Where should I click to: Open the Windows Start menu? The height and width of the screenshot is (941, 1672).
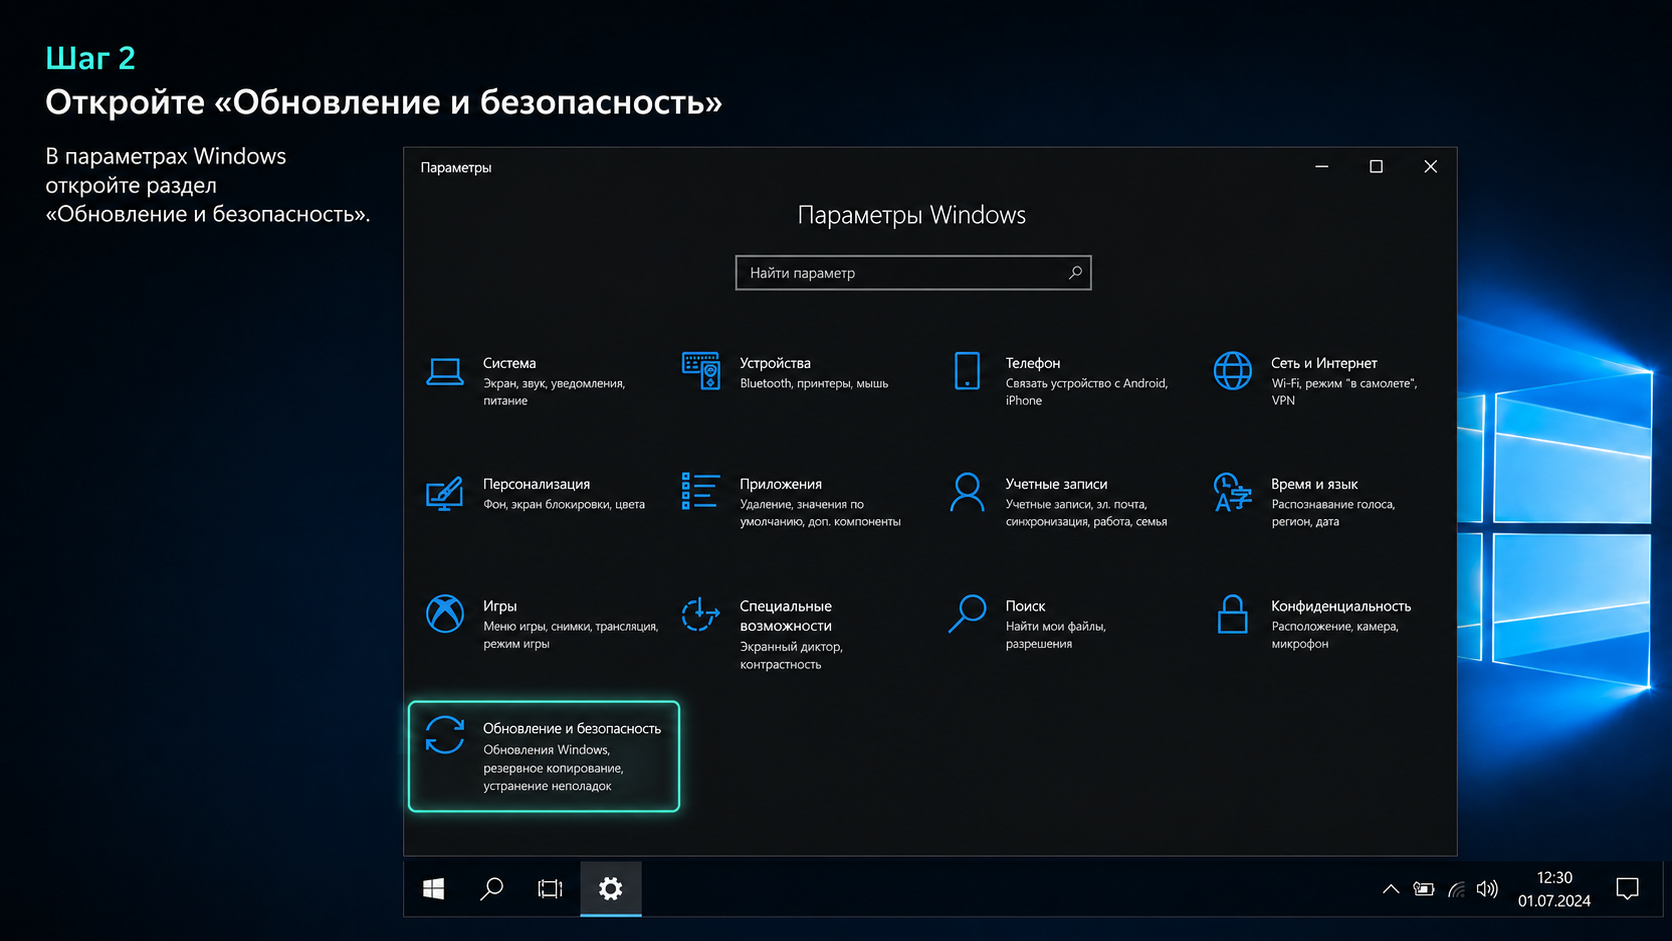point(433,888)
